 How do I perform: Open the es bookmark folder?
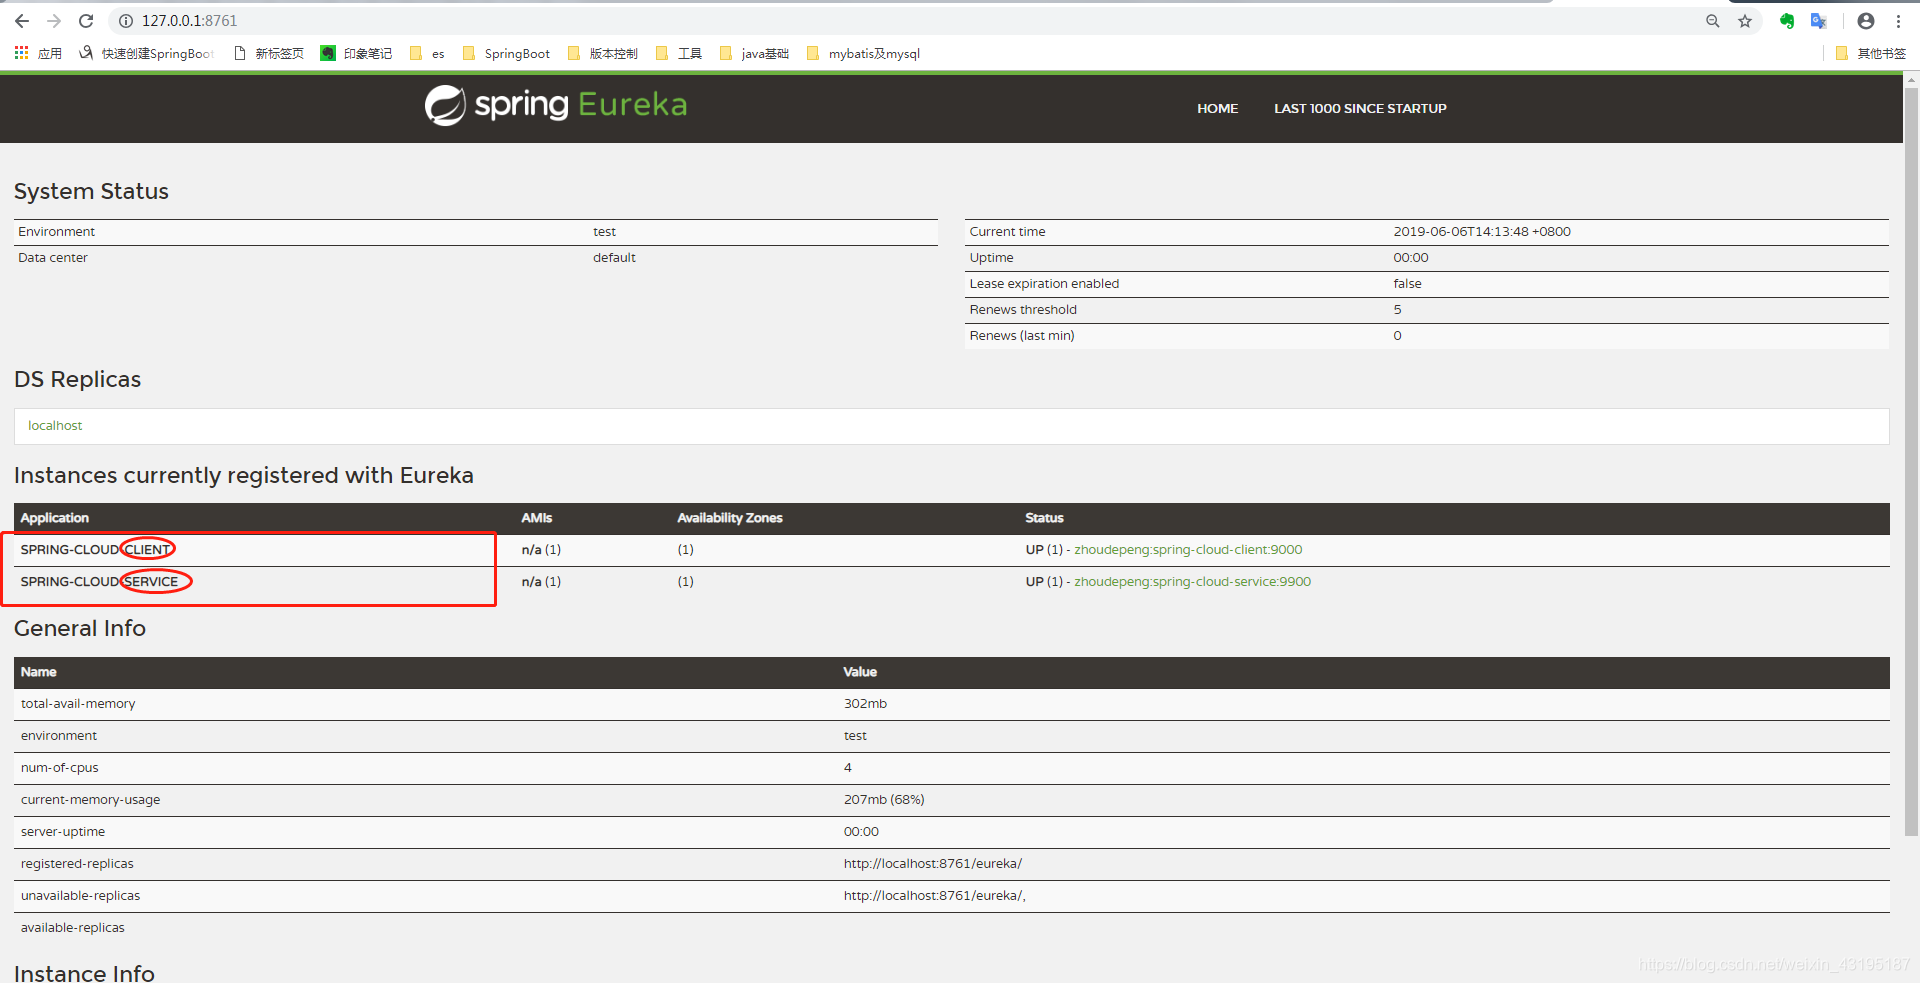point(427,53)
